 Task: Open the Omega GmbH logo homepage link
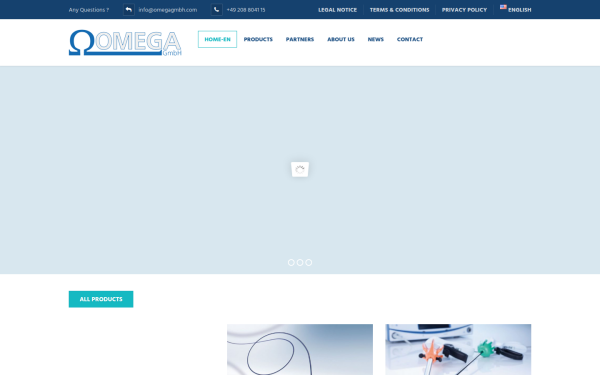coord(125,42)
